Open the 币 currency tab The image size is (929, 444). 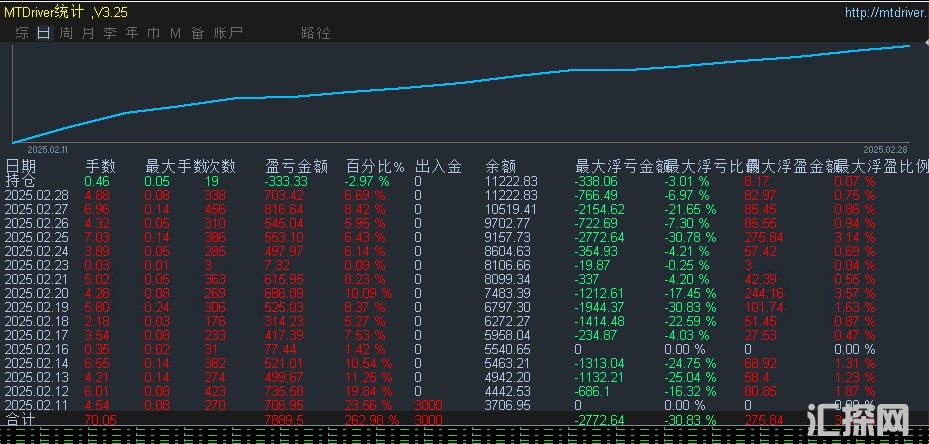point(153,33)
